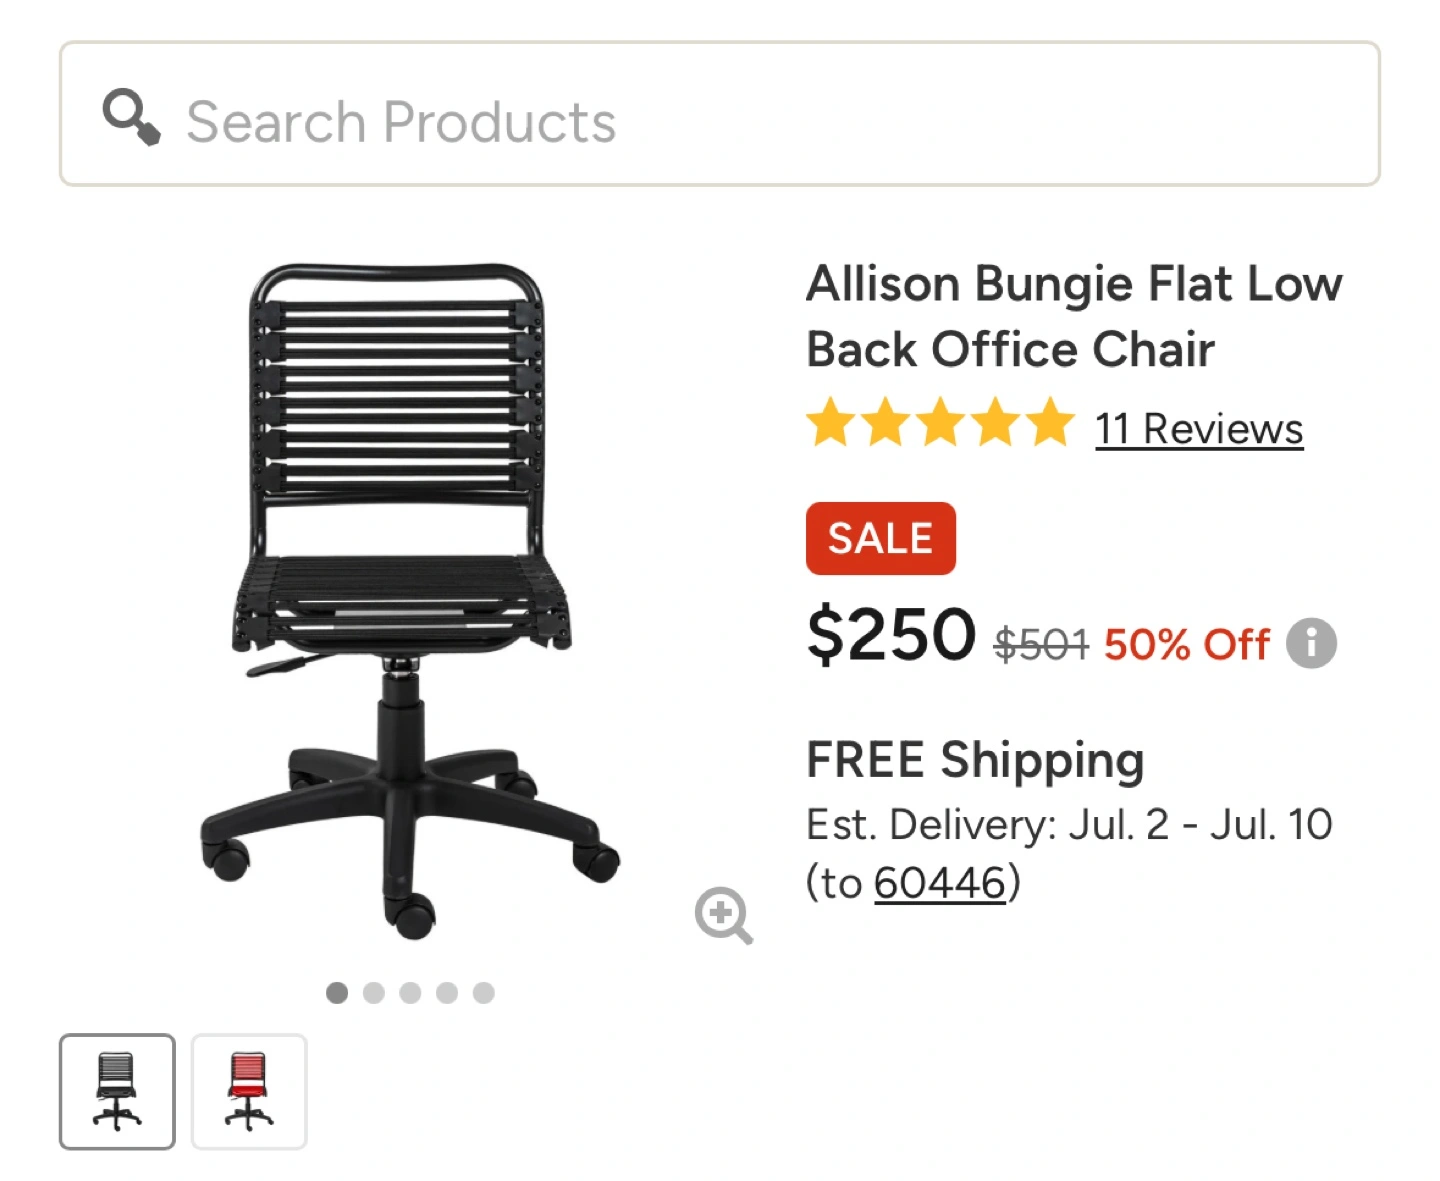Open the 11 Reviews link
The image size is (1440, 1181).
pyautogui.click(x=1199, y=429)
